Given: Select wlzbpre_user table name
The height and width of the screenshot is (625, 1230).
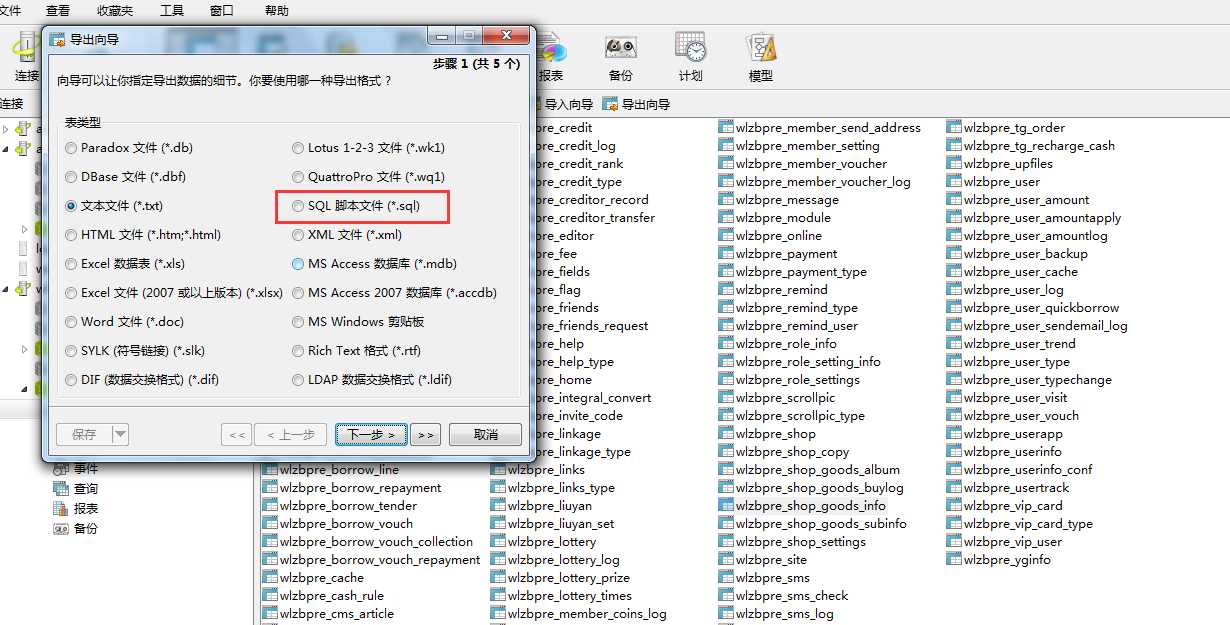Looking at the screenshot, I should (x=1002, y=182).
